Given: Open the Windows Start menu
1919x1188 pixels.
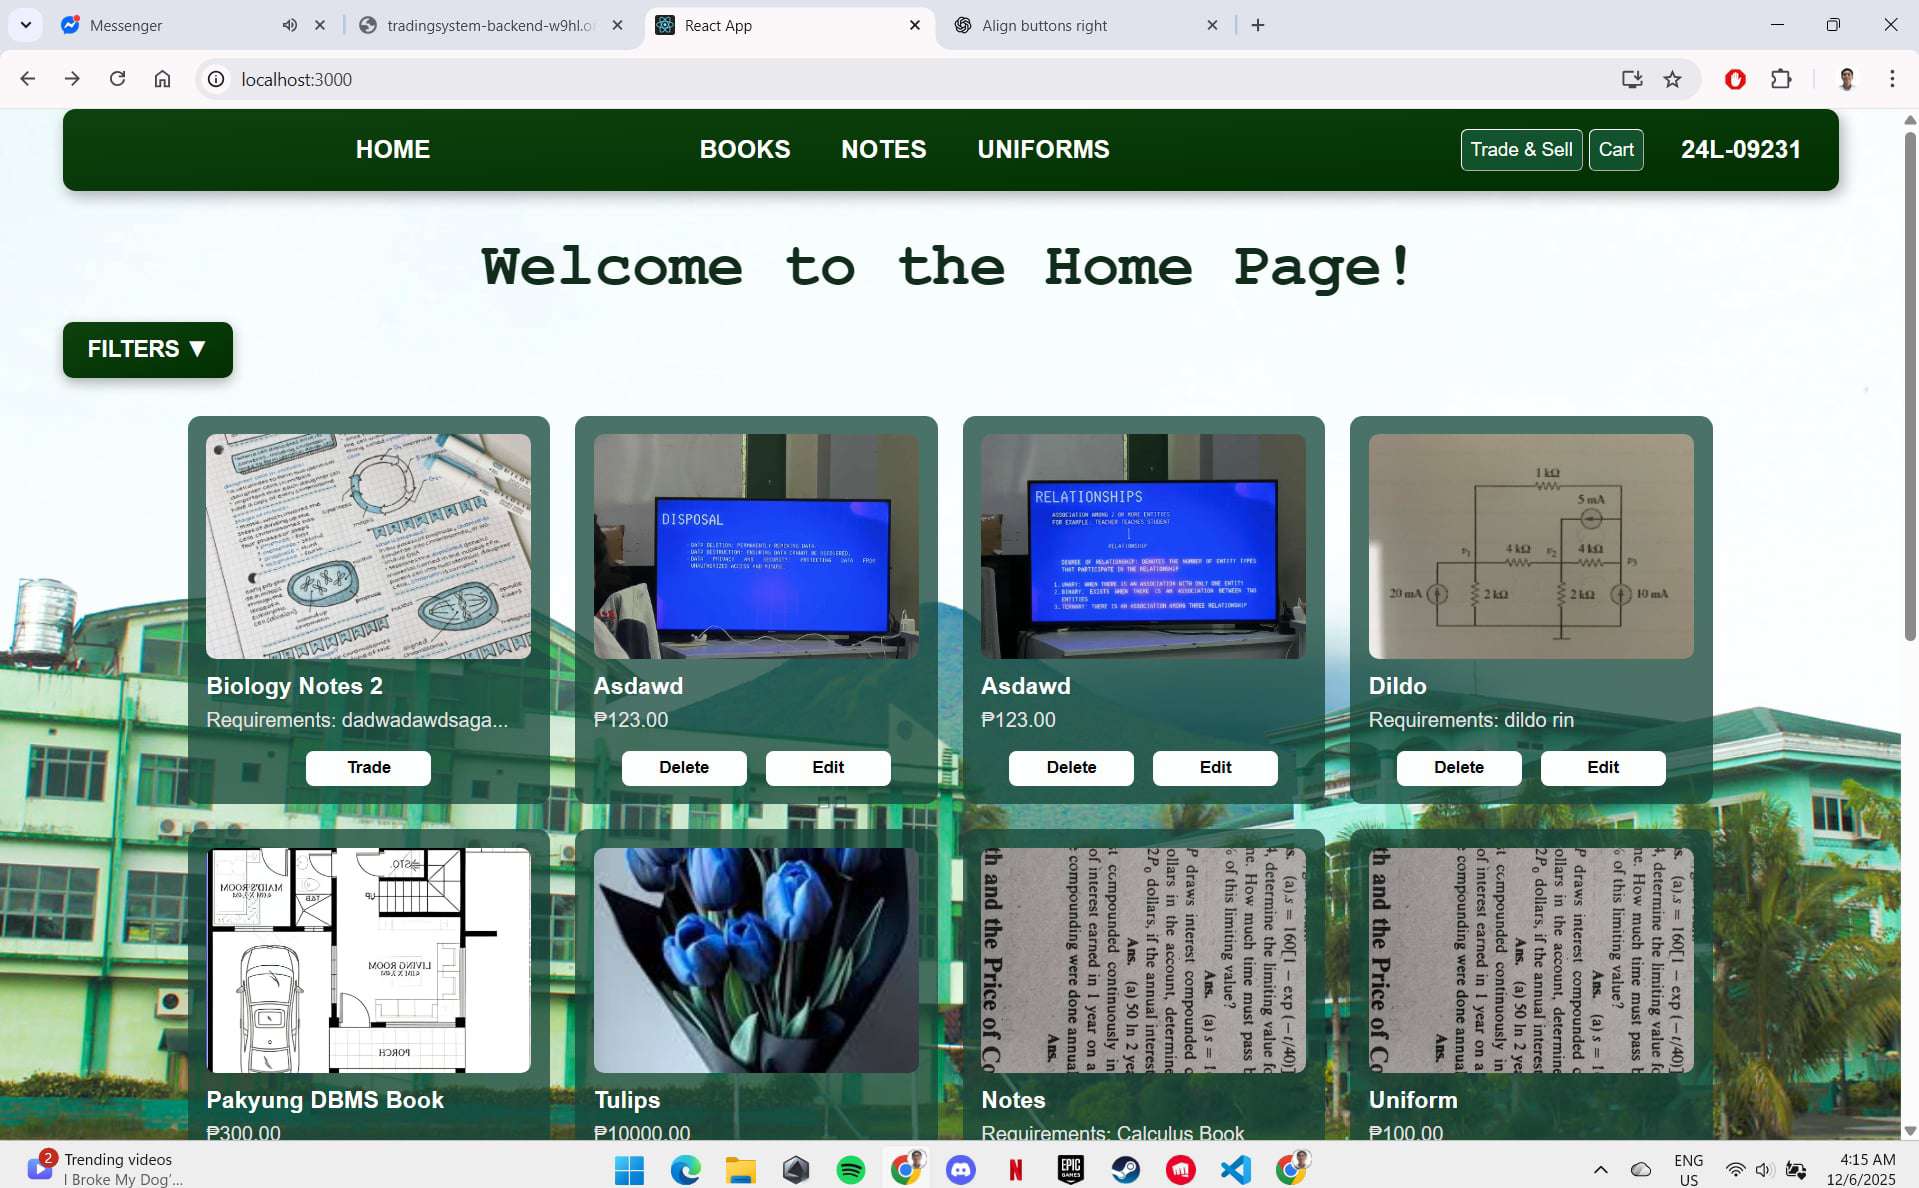Looking at the screenshot, I should tap(629, 1169).
